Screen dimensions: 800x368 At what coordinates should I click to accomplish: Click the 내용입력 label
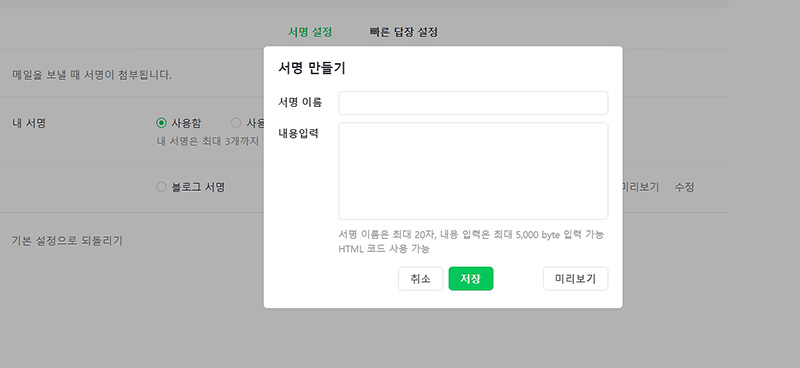(x=298, y=134)
